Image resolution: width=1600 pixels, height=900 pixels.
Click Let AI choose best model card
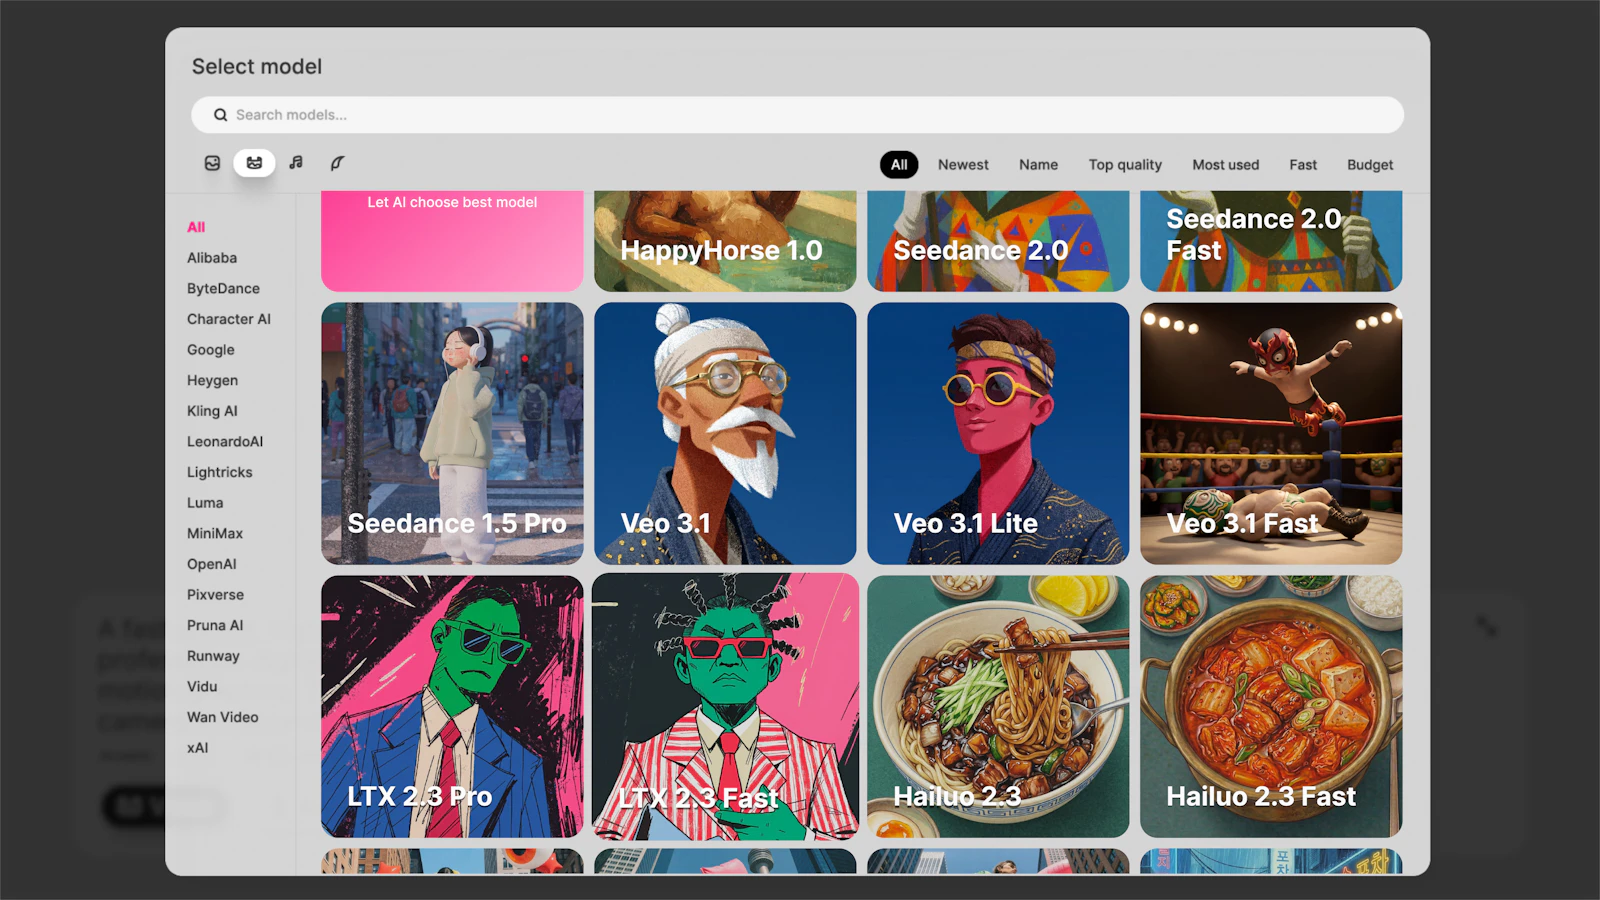tap(452, 241)
